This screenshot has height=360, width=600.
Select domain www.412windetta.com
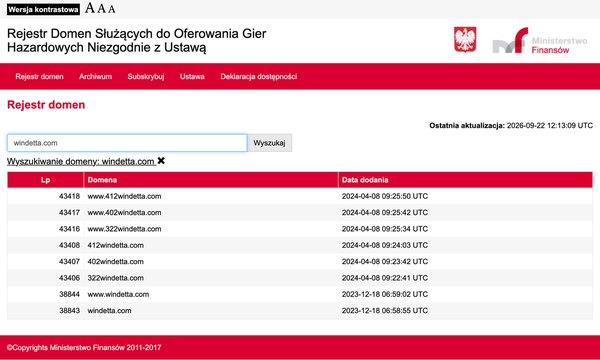click(124, 196)
